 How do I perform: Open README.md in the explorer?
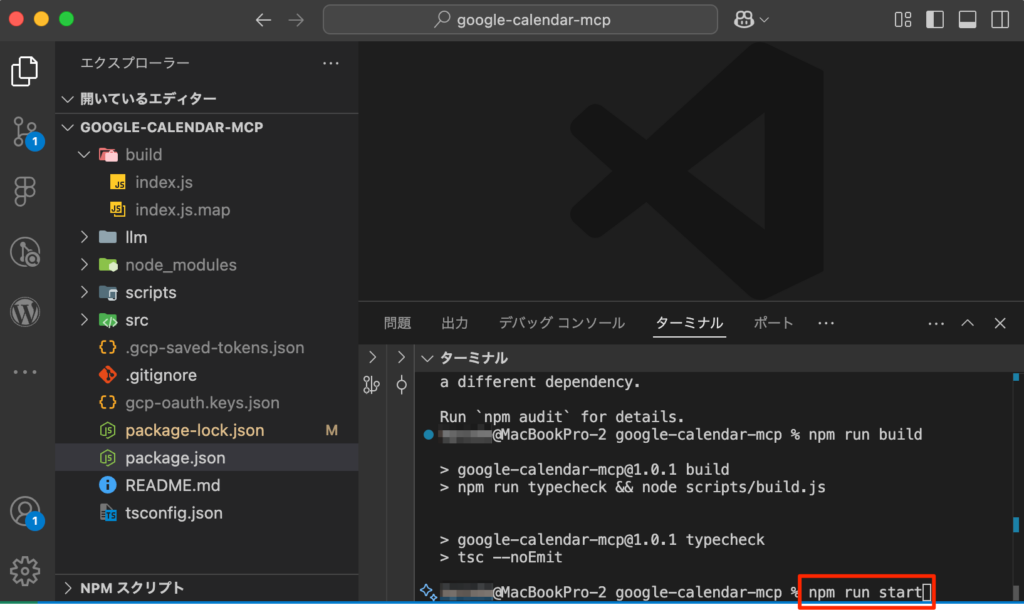172,485
